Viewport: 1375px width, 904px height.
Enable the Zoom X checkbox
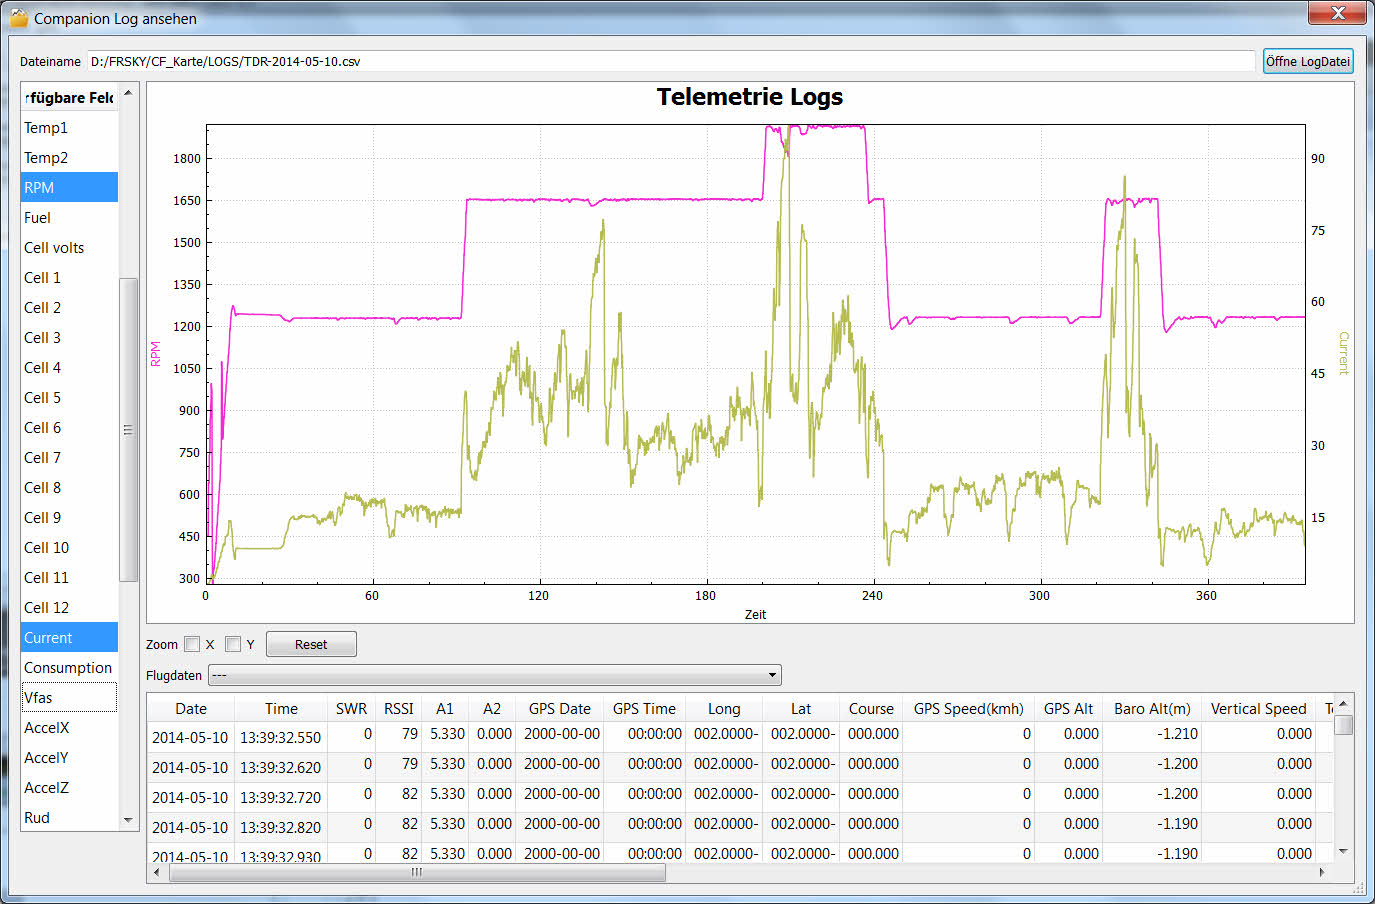tap(192, 644)
